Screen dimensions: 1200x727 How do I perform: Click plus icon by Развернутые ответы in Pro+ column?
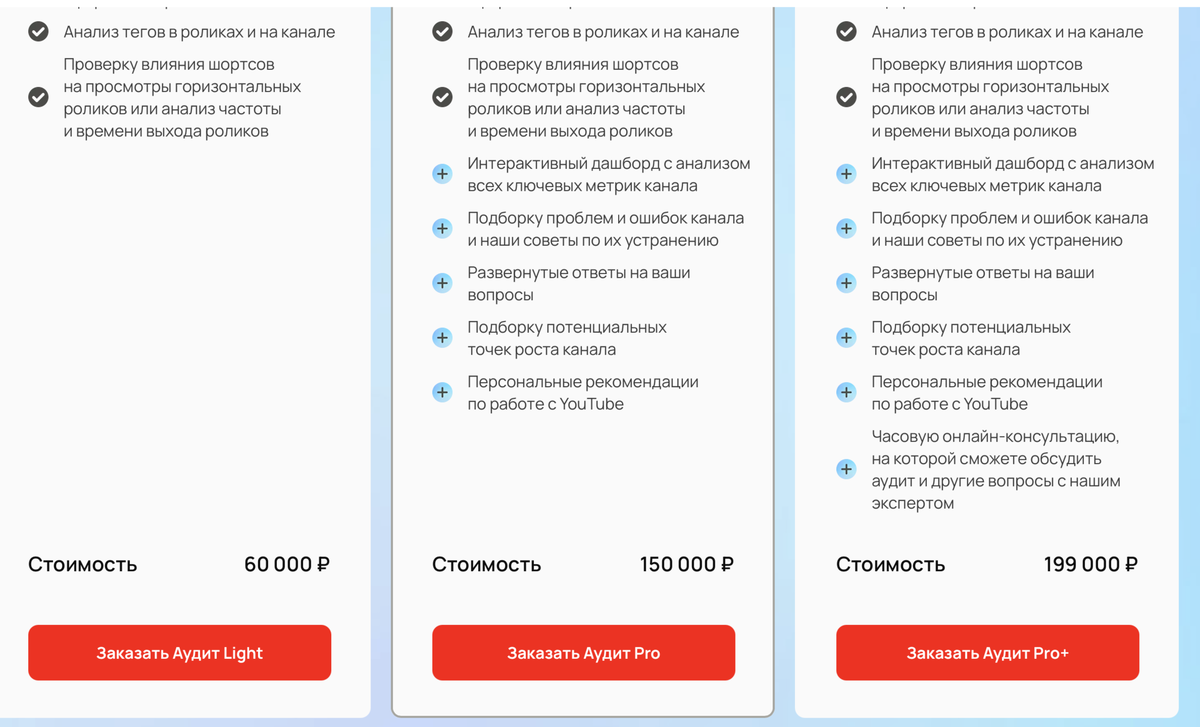[846, 283]
